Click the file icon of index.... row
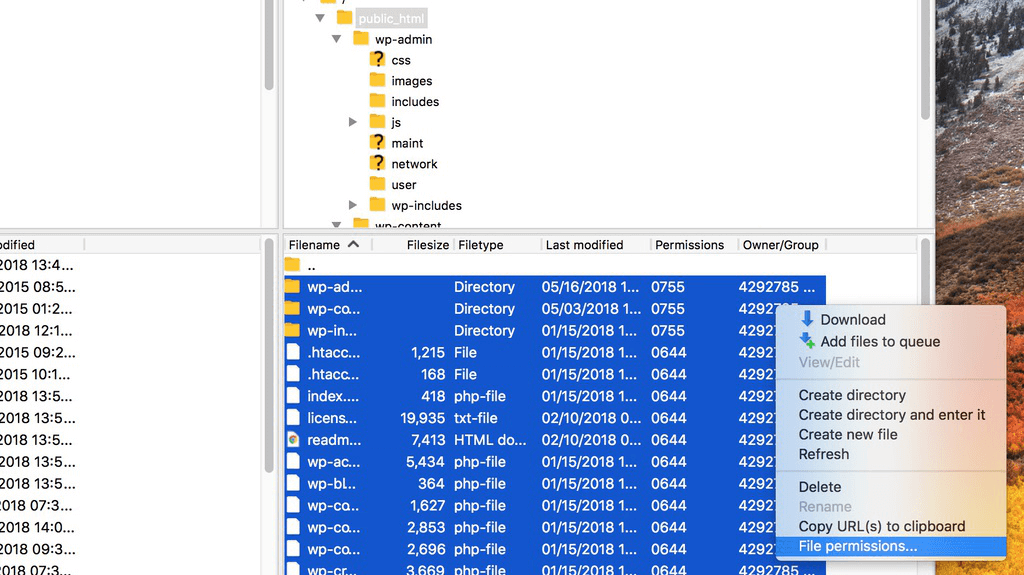 click(293, 396)
